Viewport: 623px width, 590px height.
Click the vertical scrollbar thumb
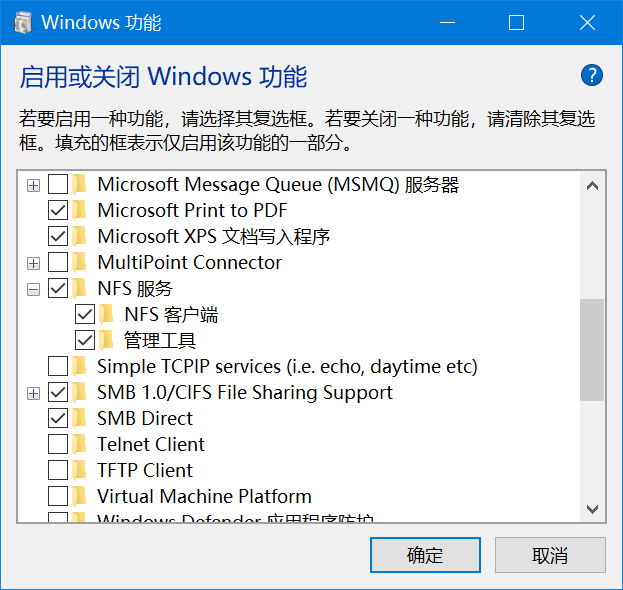pos(592,349)
